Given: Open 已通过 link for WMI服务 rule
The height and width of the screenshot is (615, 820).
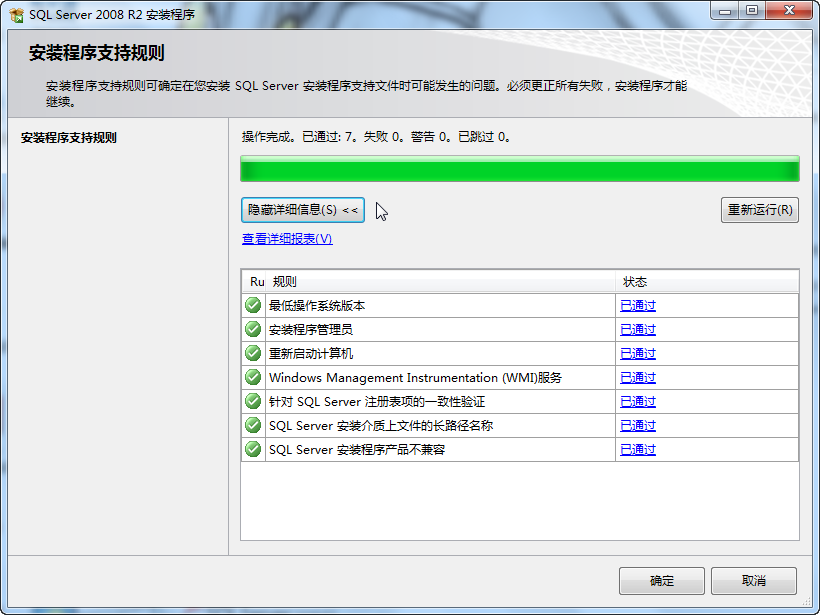Looking at the screenshot, I should (637, 378).
